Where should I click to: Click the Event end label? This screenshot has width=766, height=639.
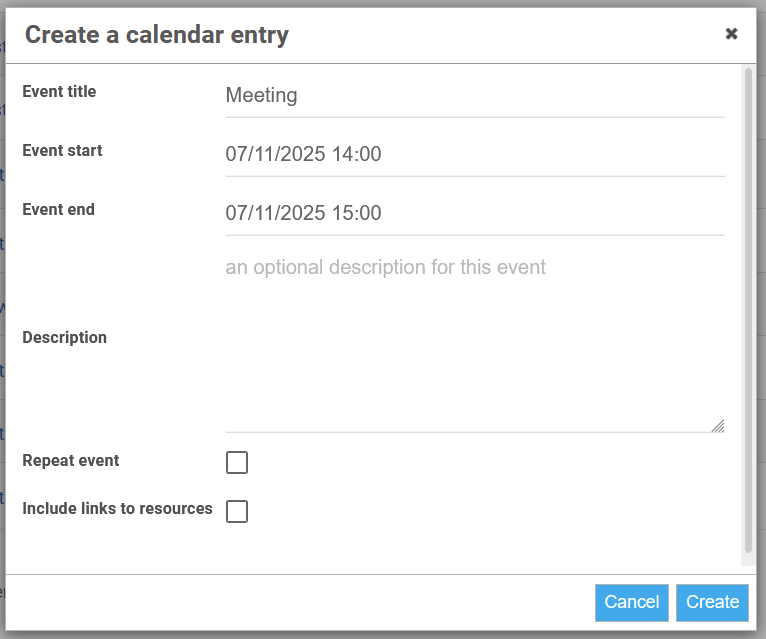(59, 210)
